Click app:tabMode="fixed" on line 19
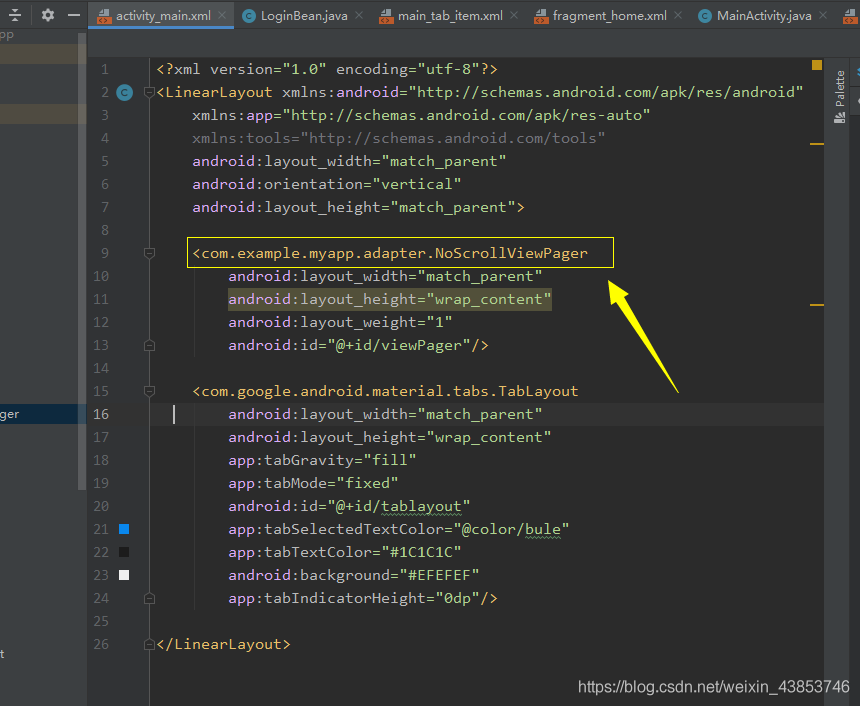 [313, 483]
